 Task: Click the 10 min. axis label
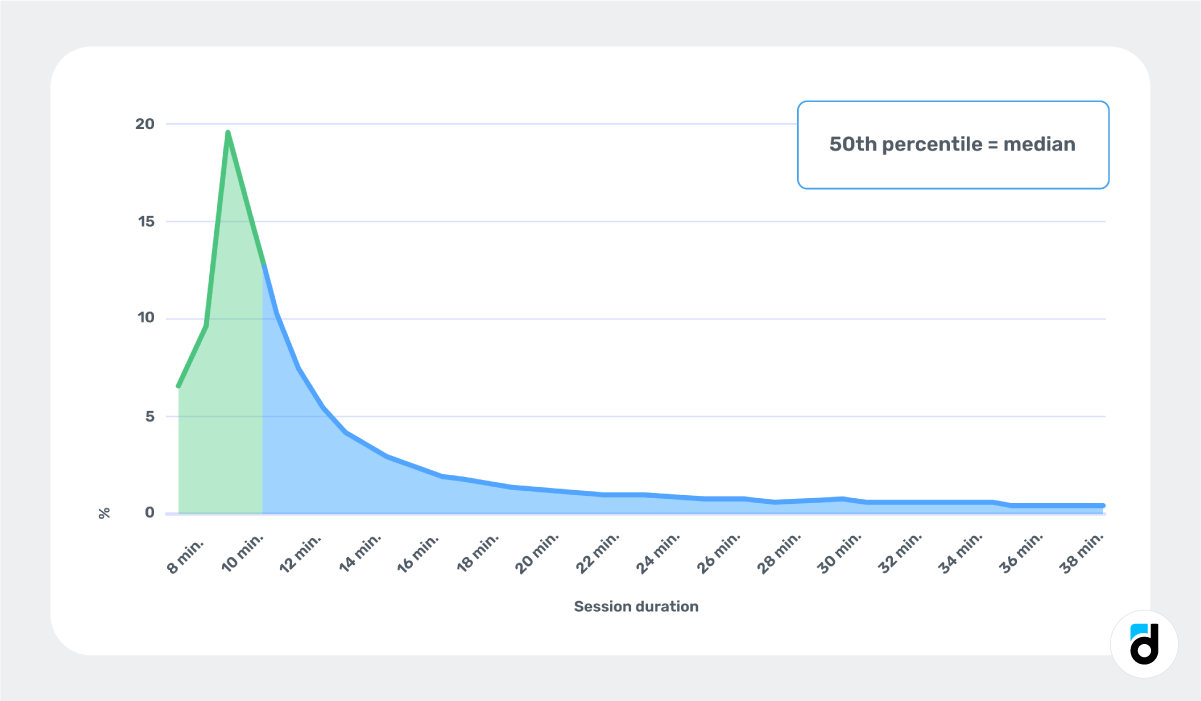pyautogui.click(x=243, y=554)
